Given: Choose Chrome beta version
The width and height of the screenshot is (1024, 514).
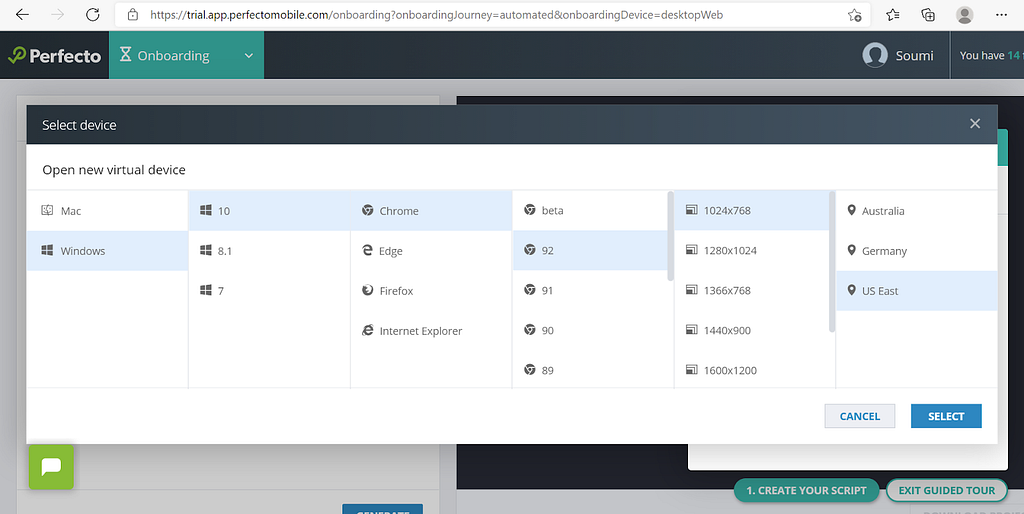Looking at the screenshot, I should (x=590, y=210).
